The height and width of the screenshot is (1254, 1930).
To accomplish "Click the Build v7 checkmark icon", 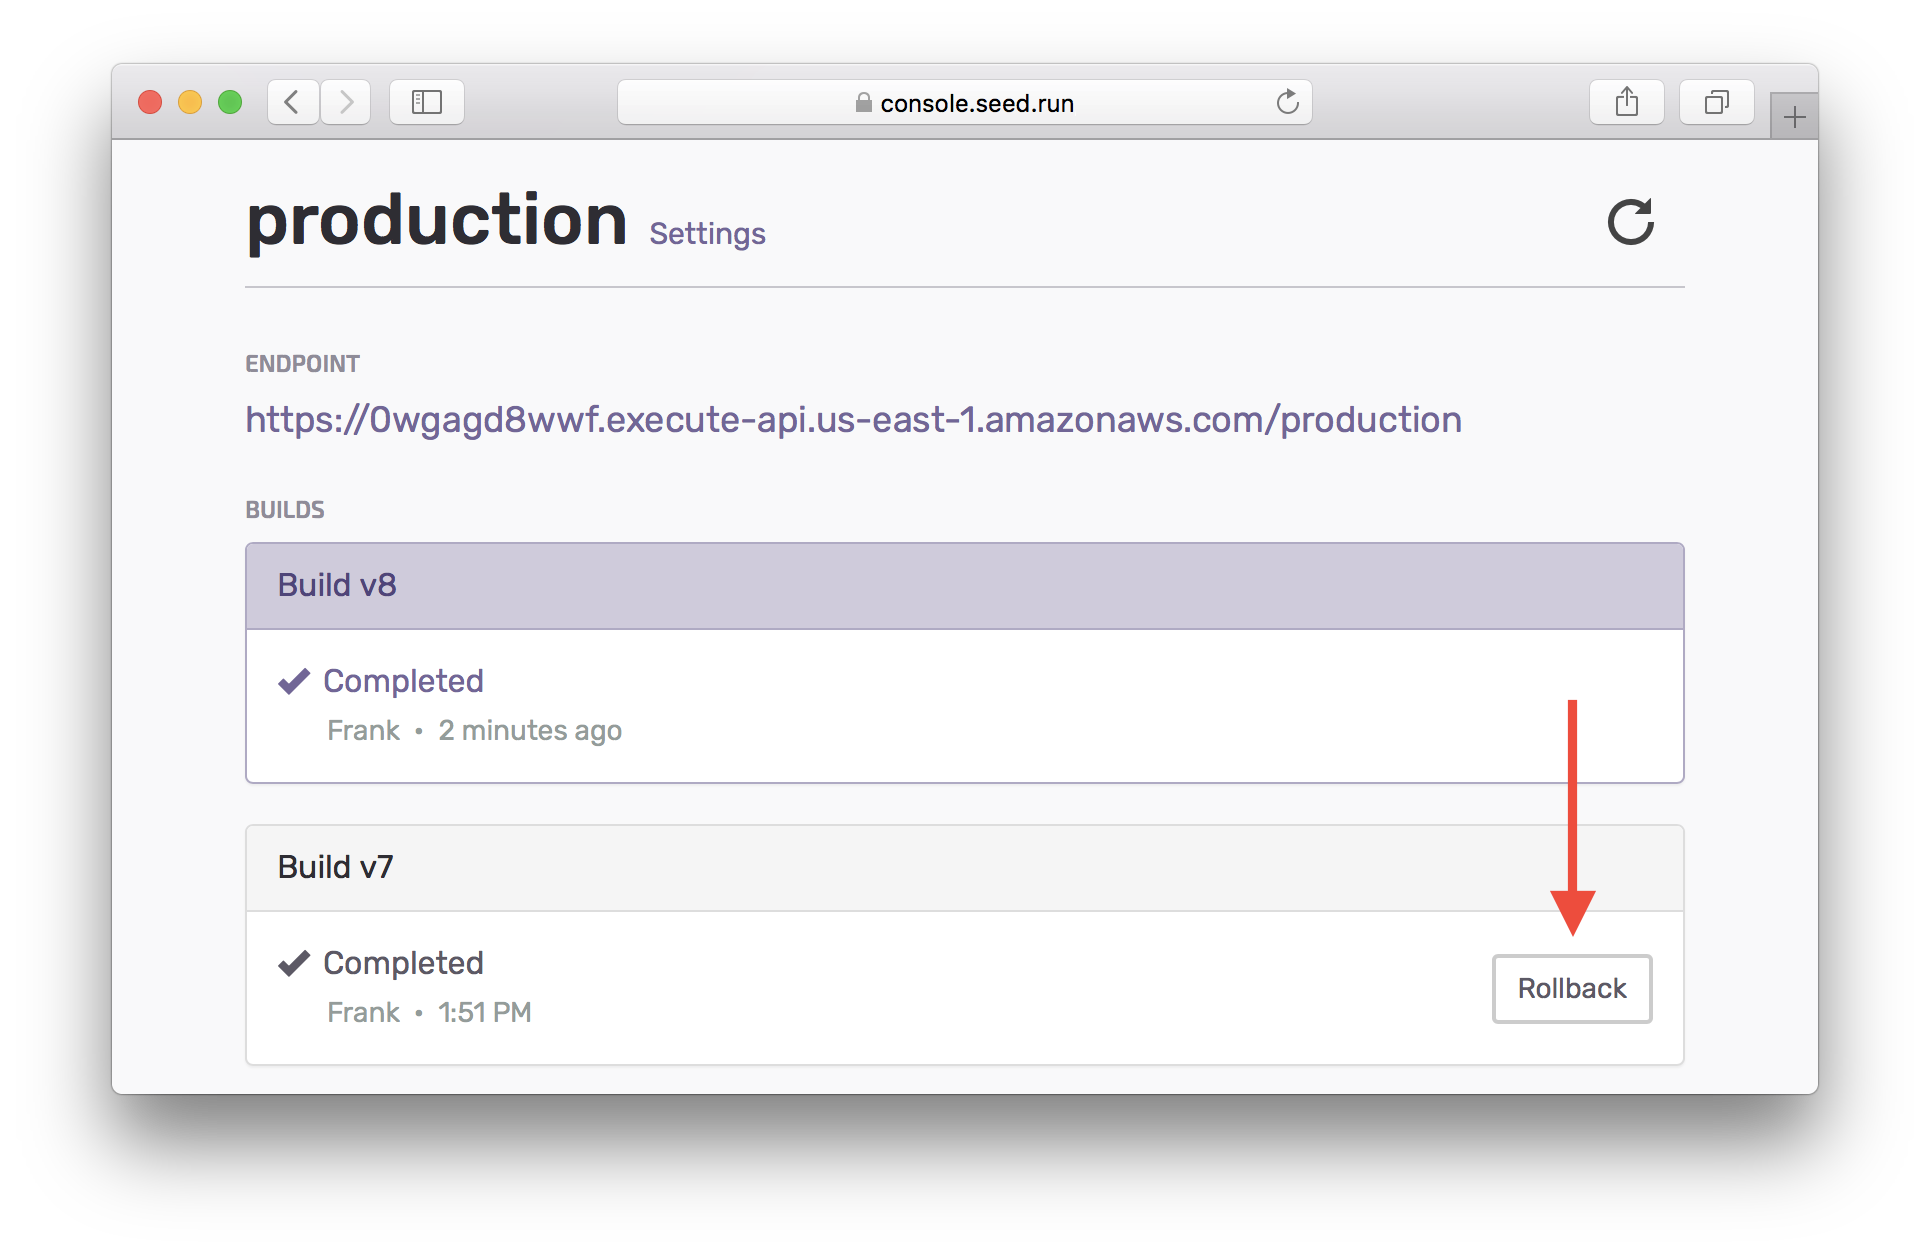I will [293, 963].
